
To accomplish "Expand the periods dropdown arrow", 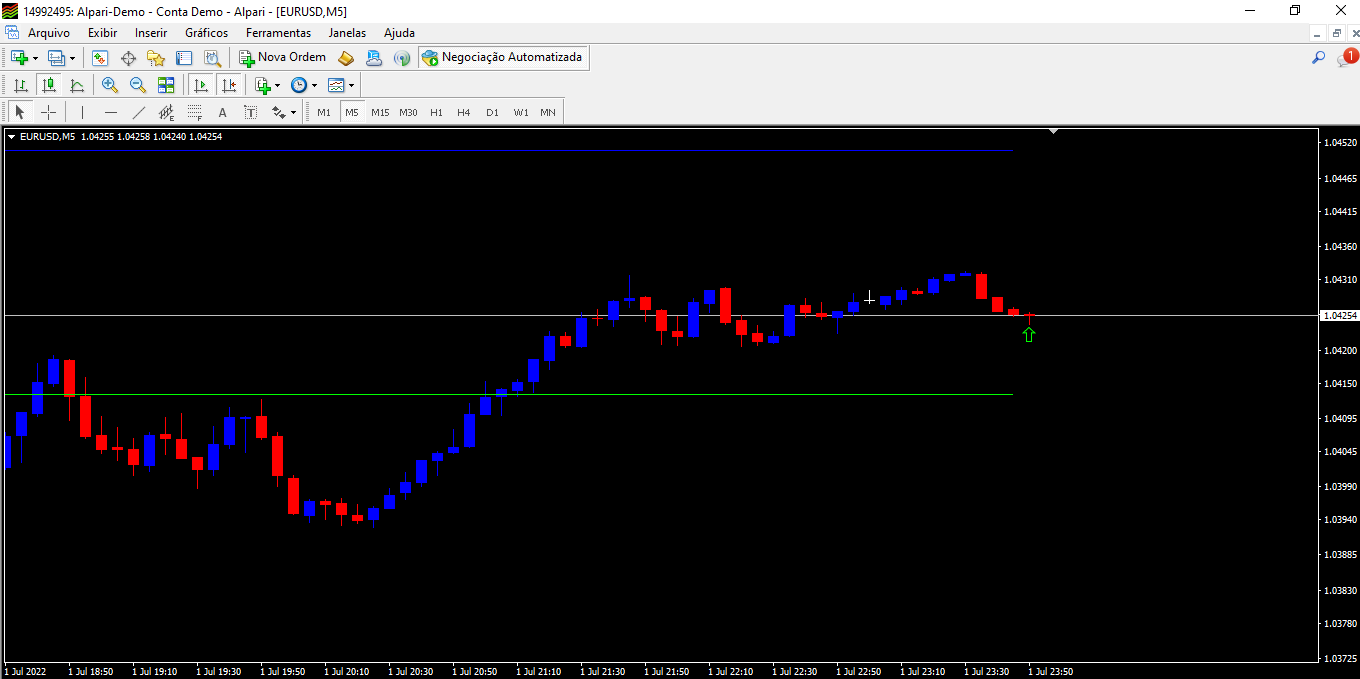I will point(314,85).
